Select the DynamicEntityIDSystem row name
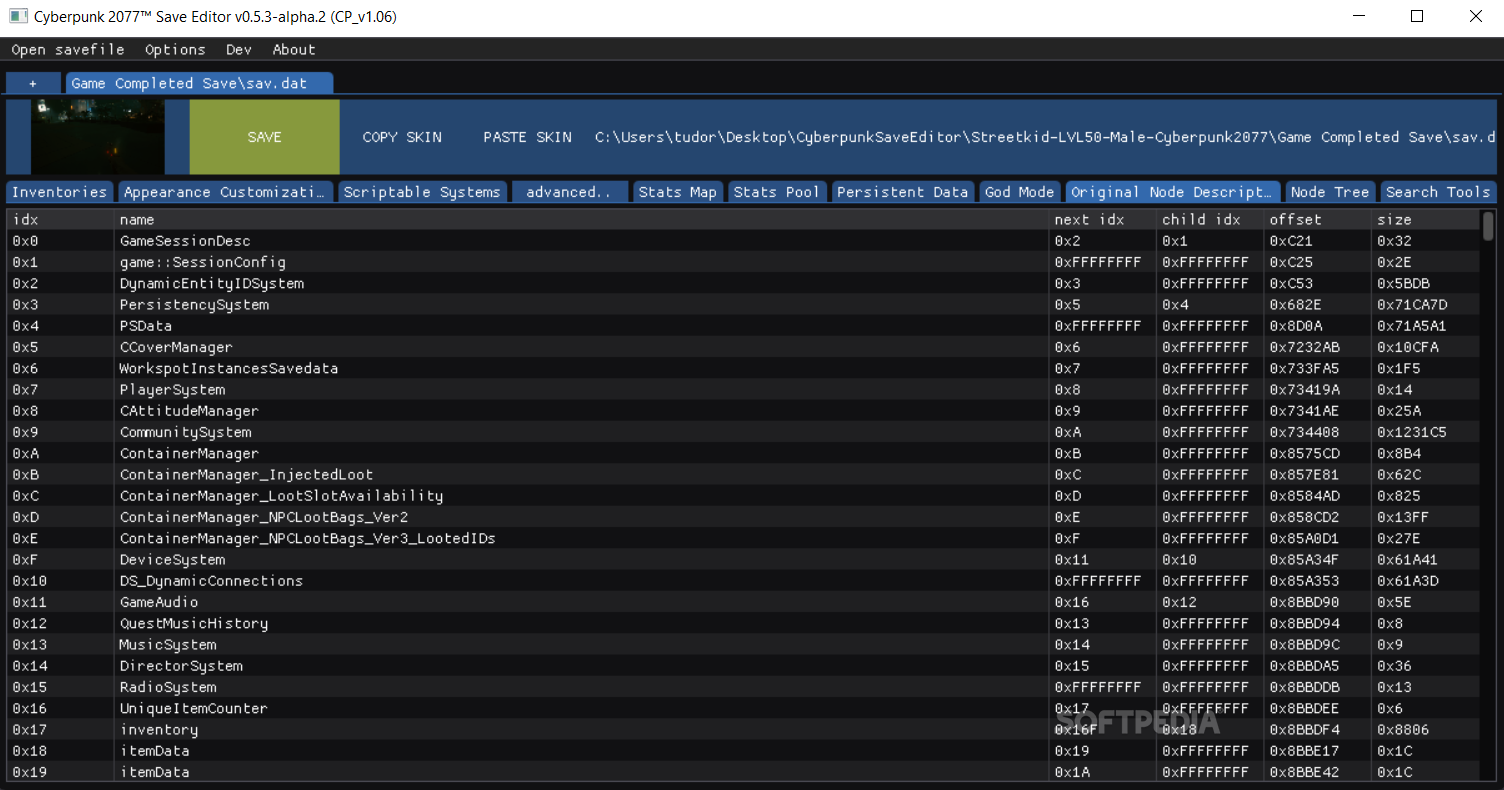1504x790 pixels. coord(211,283)
